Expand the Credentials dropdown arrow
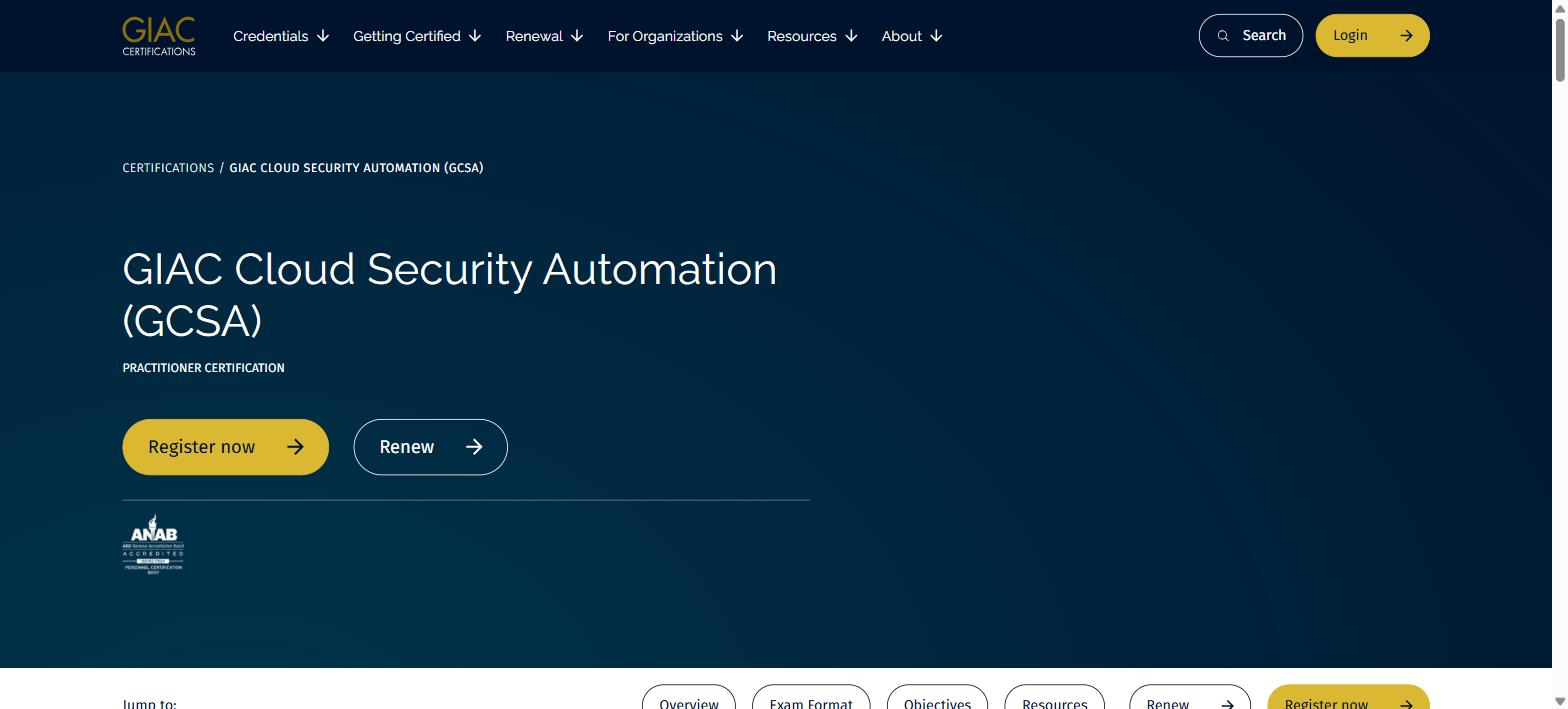Image resolution: width=1568 pixels, height=709 pixels. pyautogui.click(x=323, y=36)
